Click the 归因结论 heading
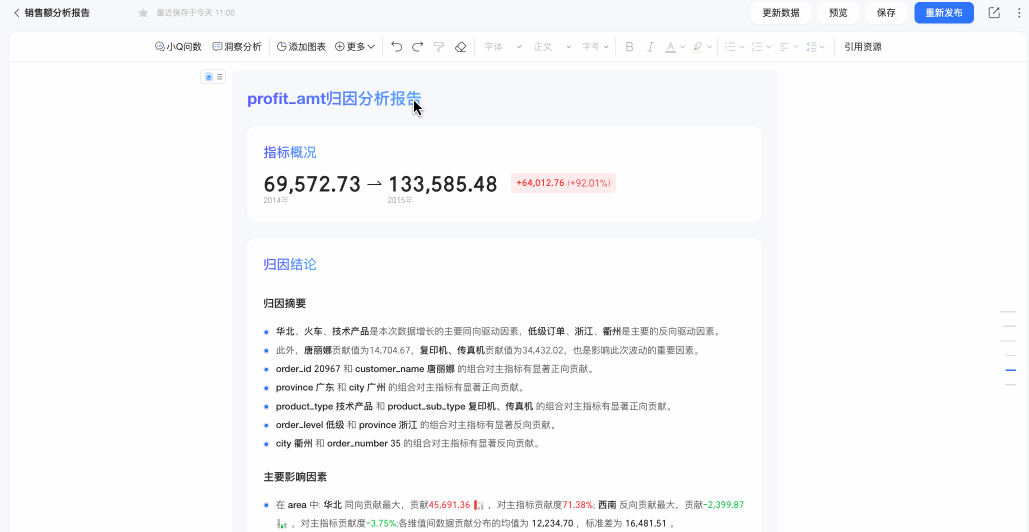Screen dimensions: 1029x532 point(289,264)
